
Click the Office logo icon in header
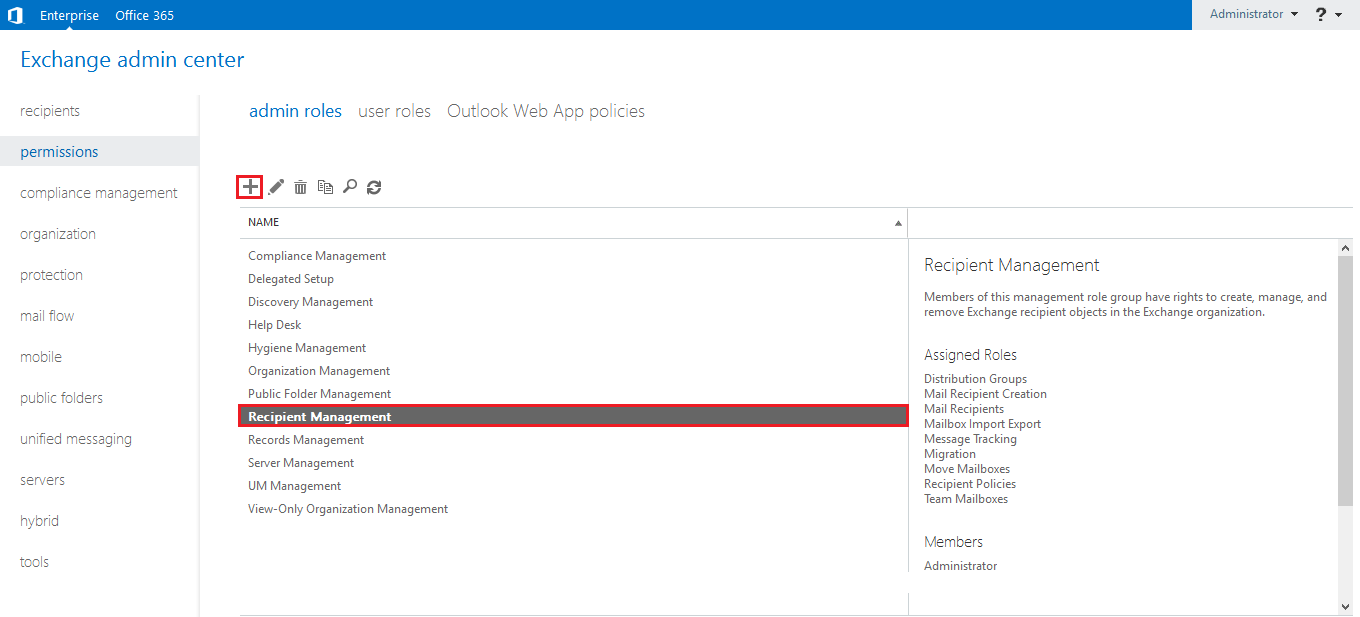point(15,15)
